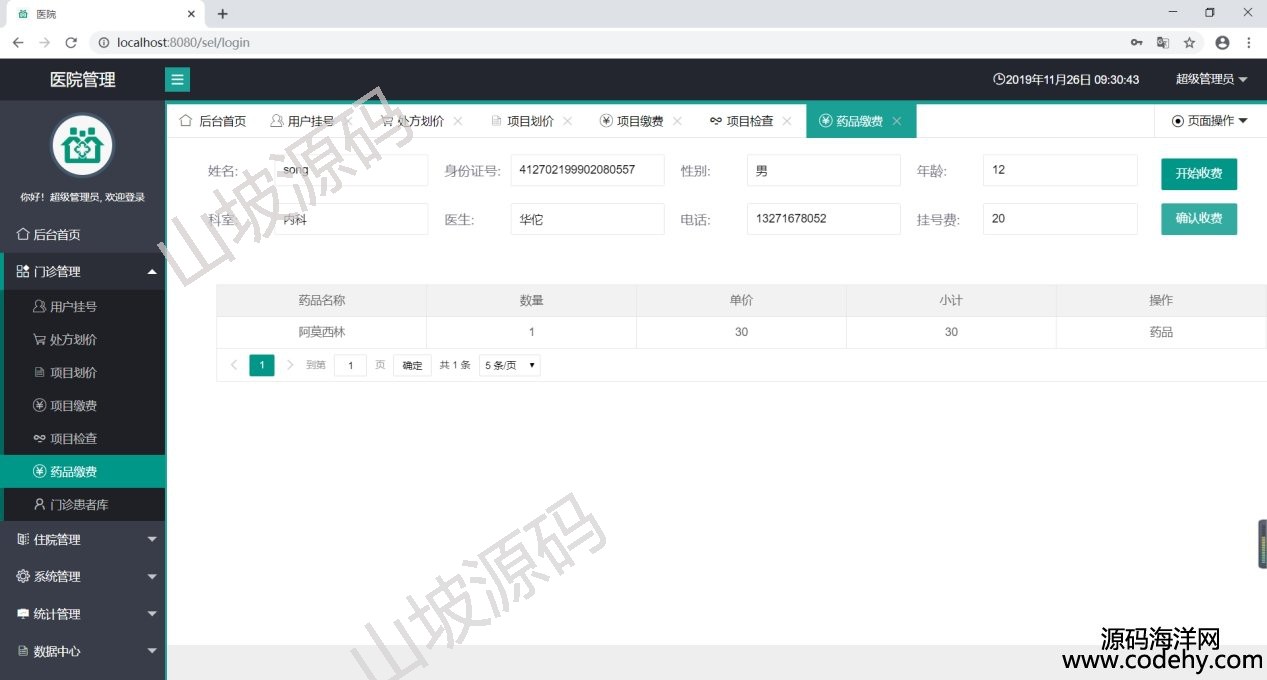
Task: Focus the 电话 input field
Action: [823, 219]
